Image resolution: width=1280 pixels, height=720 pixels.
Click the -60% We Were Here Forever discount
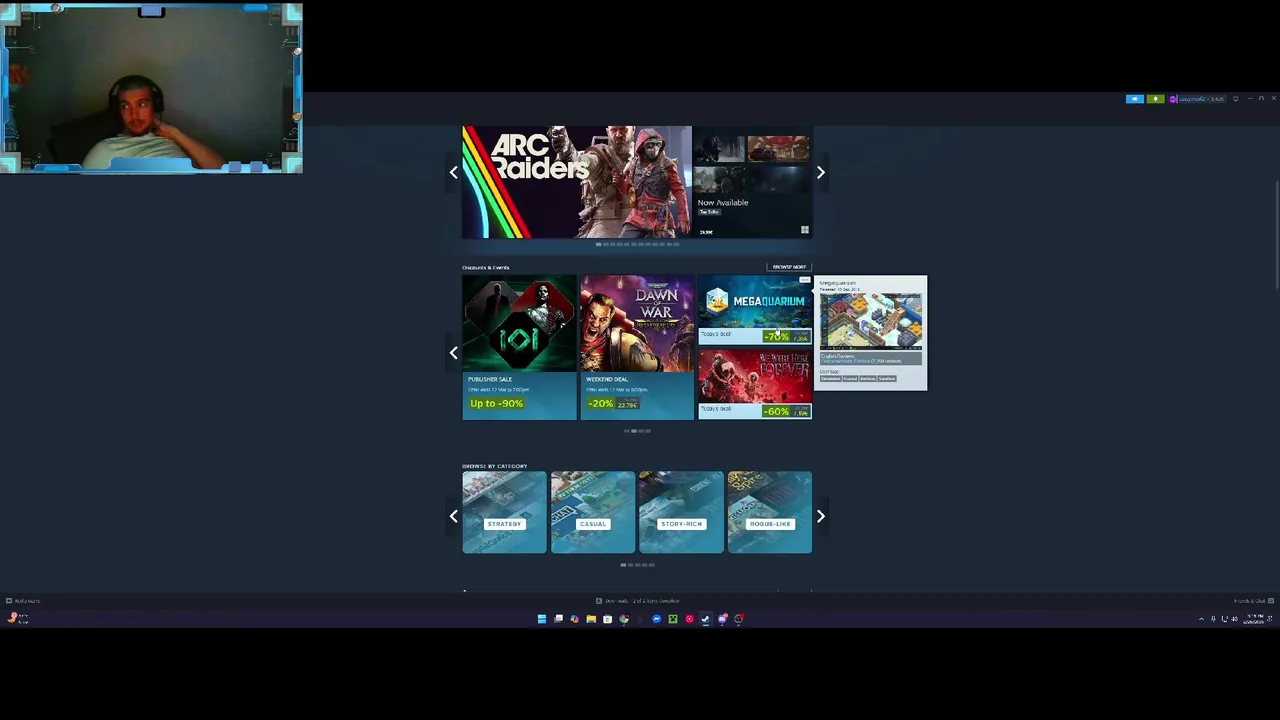coord(777,411)
